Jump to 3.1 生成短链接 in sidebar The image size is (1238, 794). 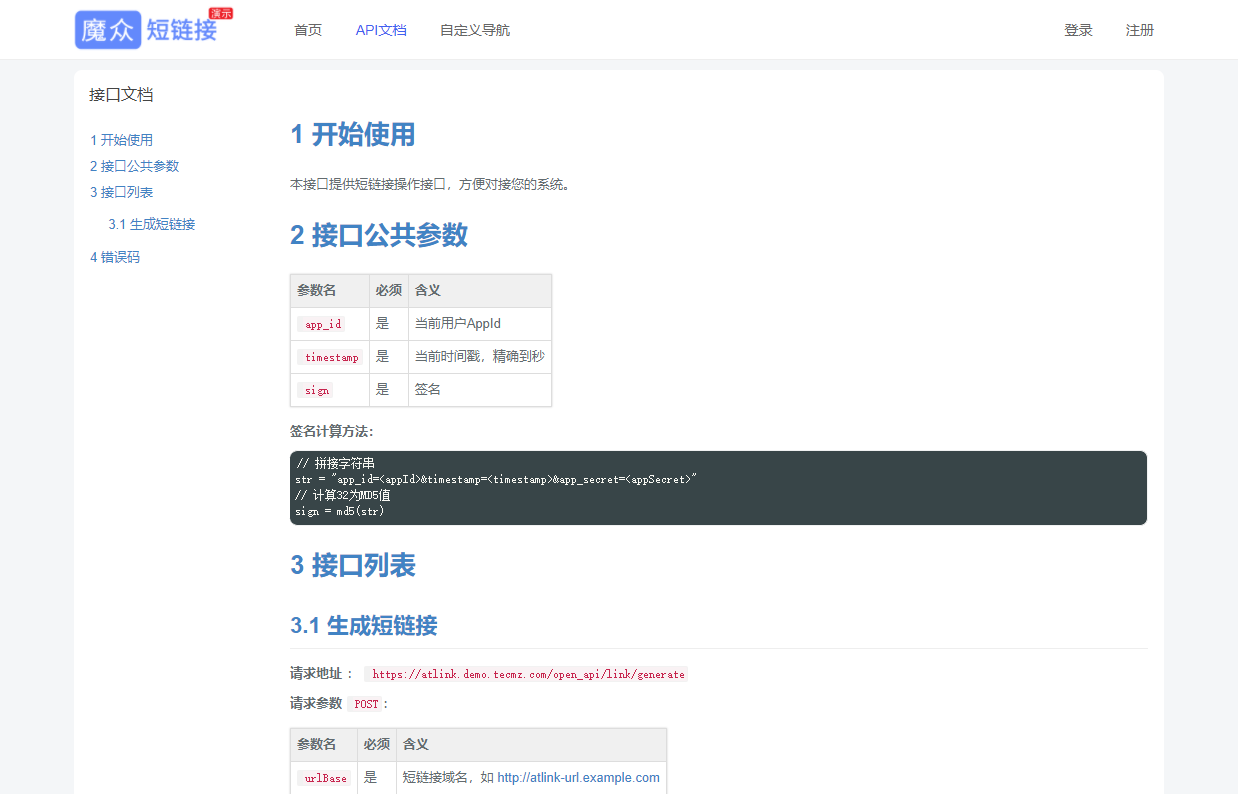[152, 224]
